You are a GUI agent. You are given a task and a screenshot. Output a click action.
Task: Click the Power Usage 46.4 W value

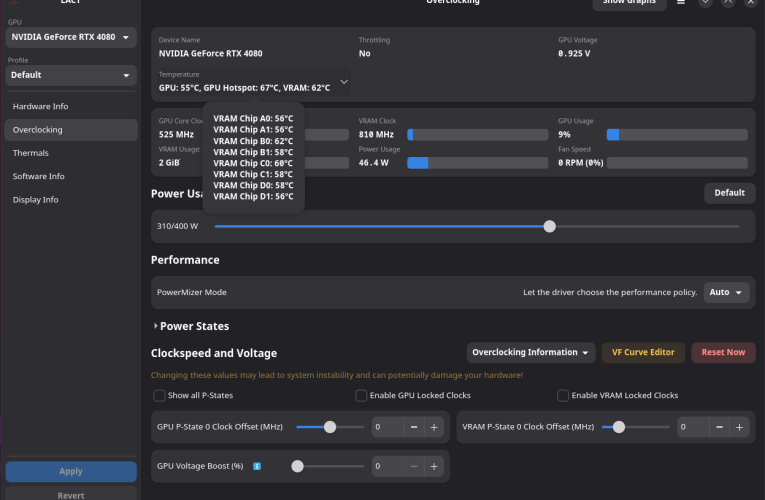(x=374, y=163)
